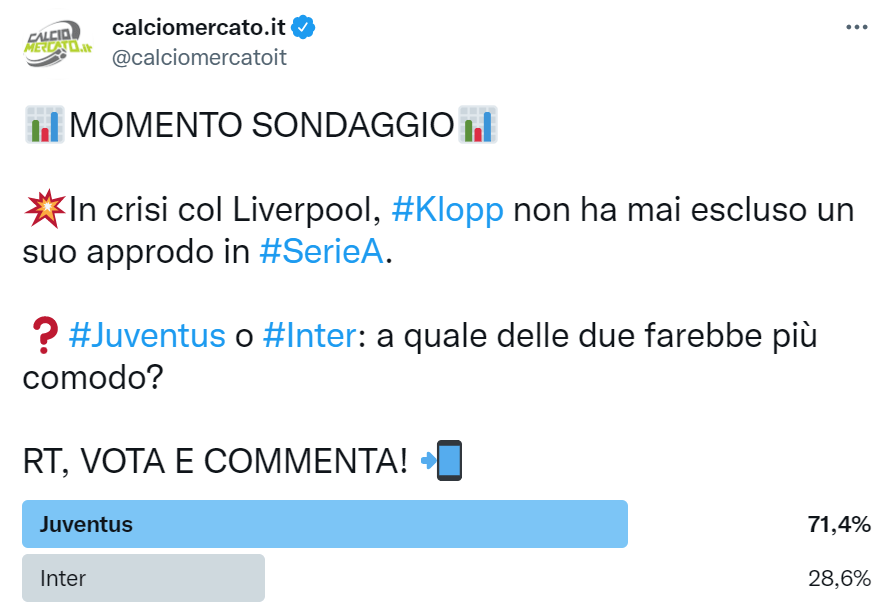Click the 28,6% Inter result percentage
This screenshot has height=613, width=889.
pos(838,578)
